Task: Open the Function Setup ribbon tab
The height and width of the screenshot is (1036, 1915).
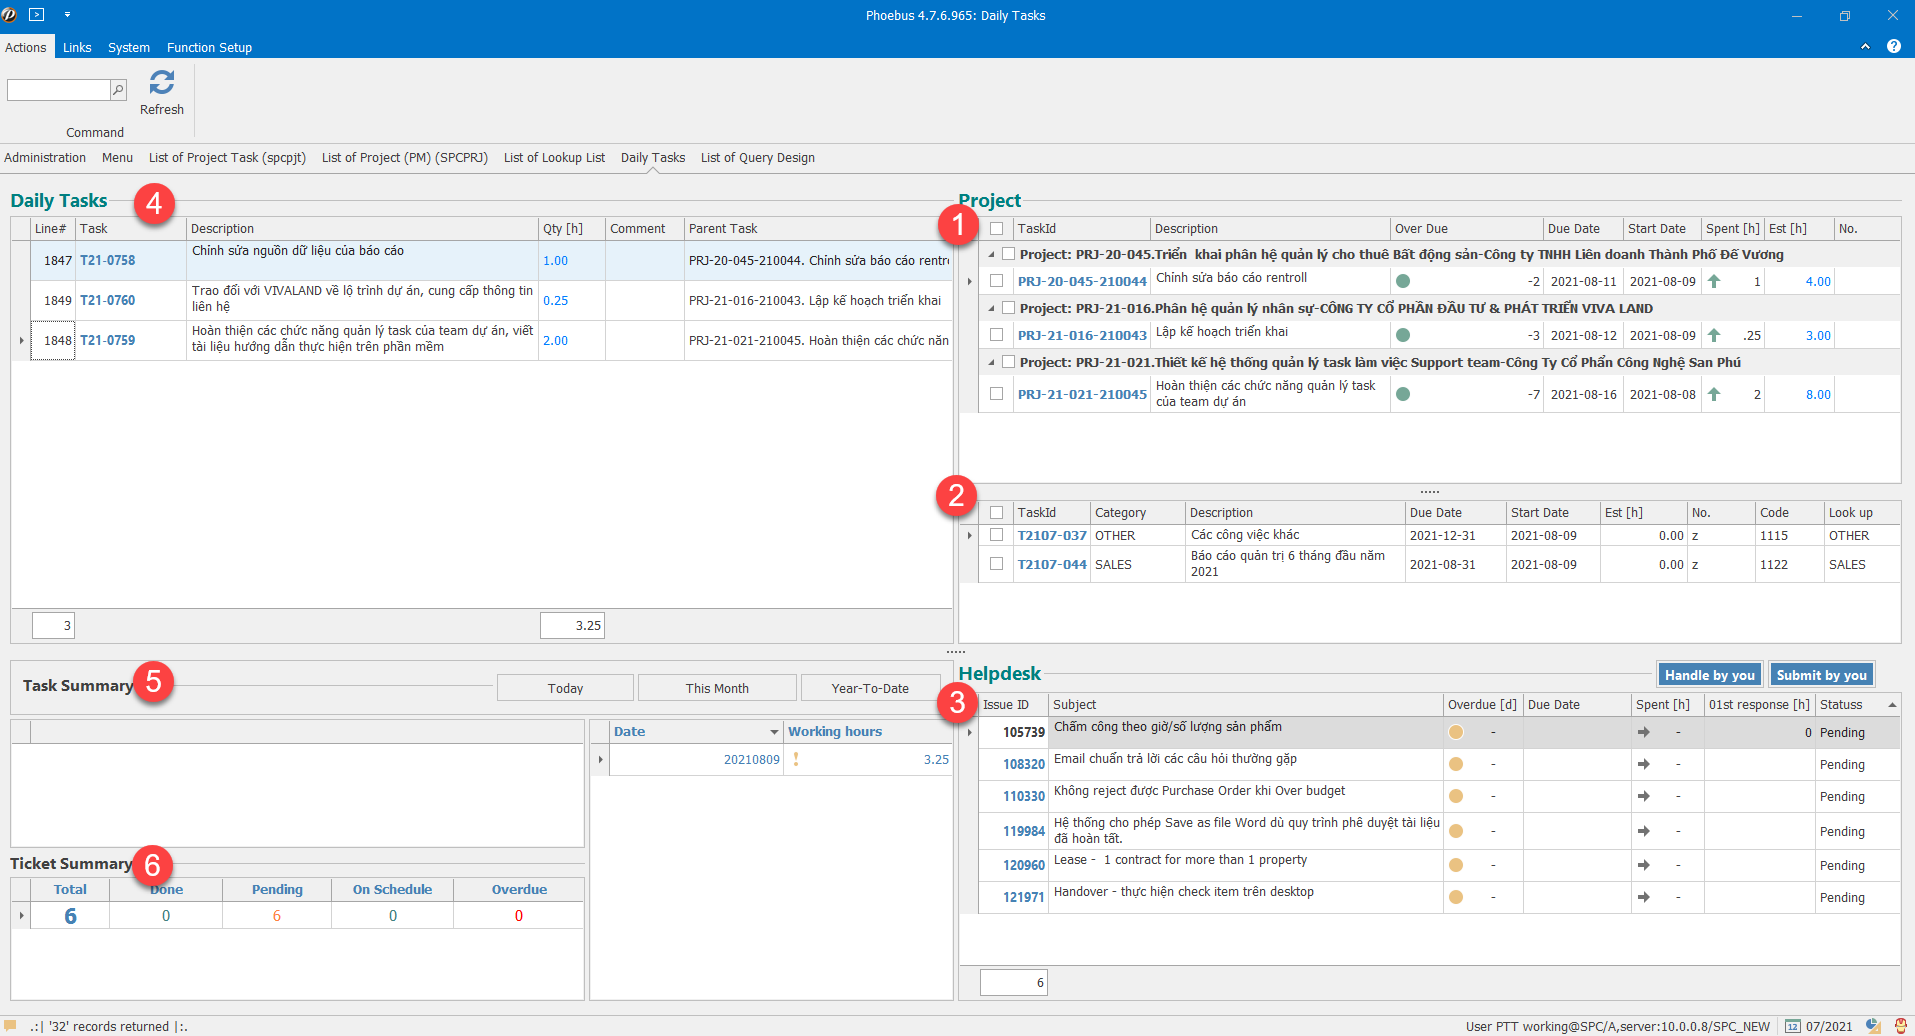Action: point(209,47)
